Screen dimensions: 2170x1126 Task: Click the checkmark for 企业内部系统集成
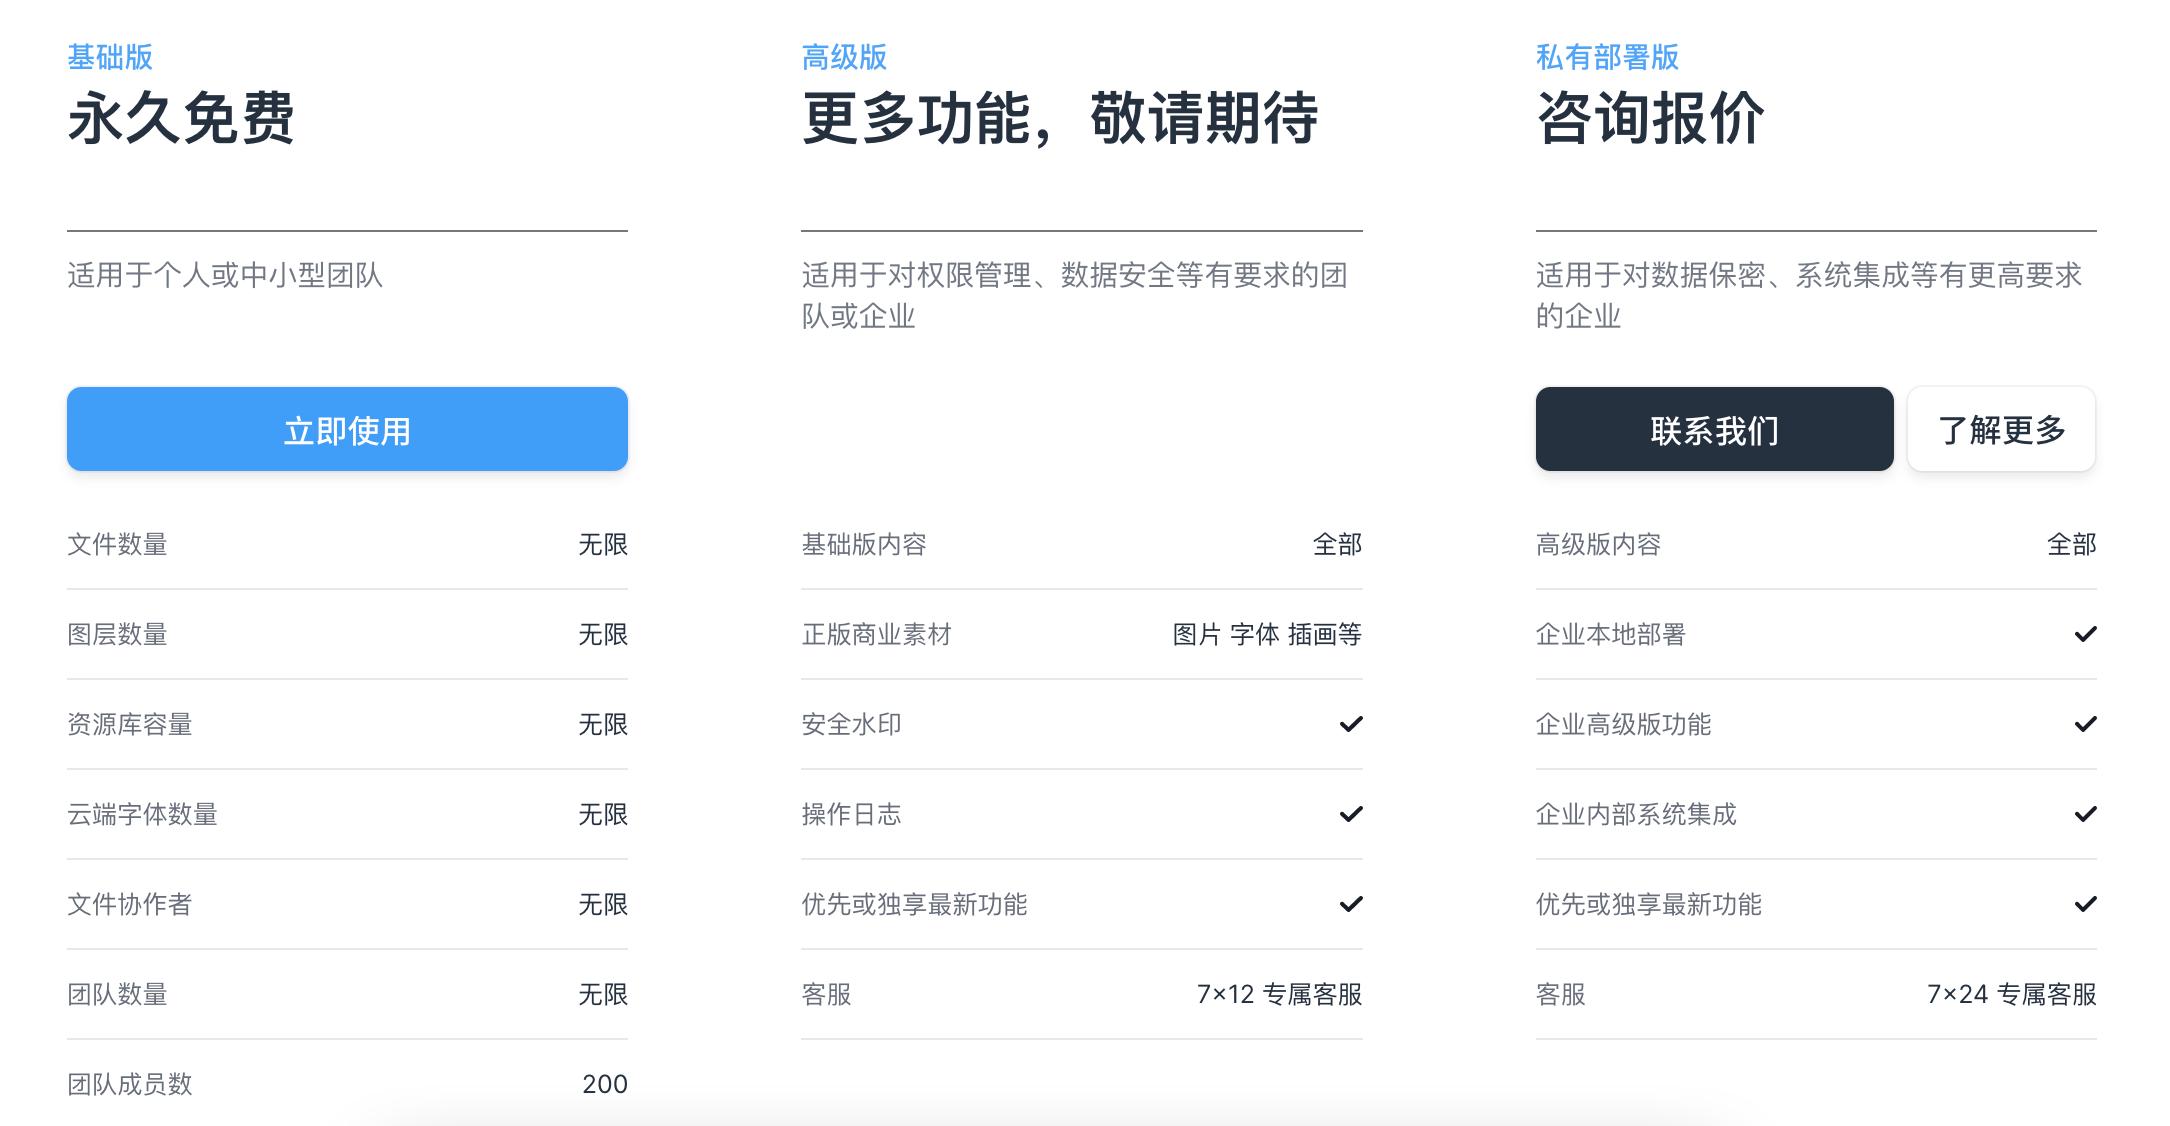2085,814
